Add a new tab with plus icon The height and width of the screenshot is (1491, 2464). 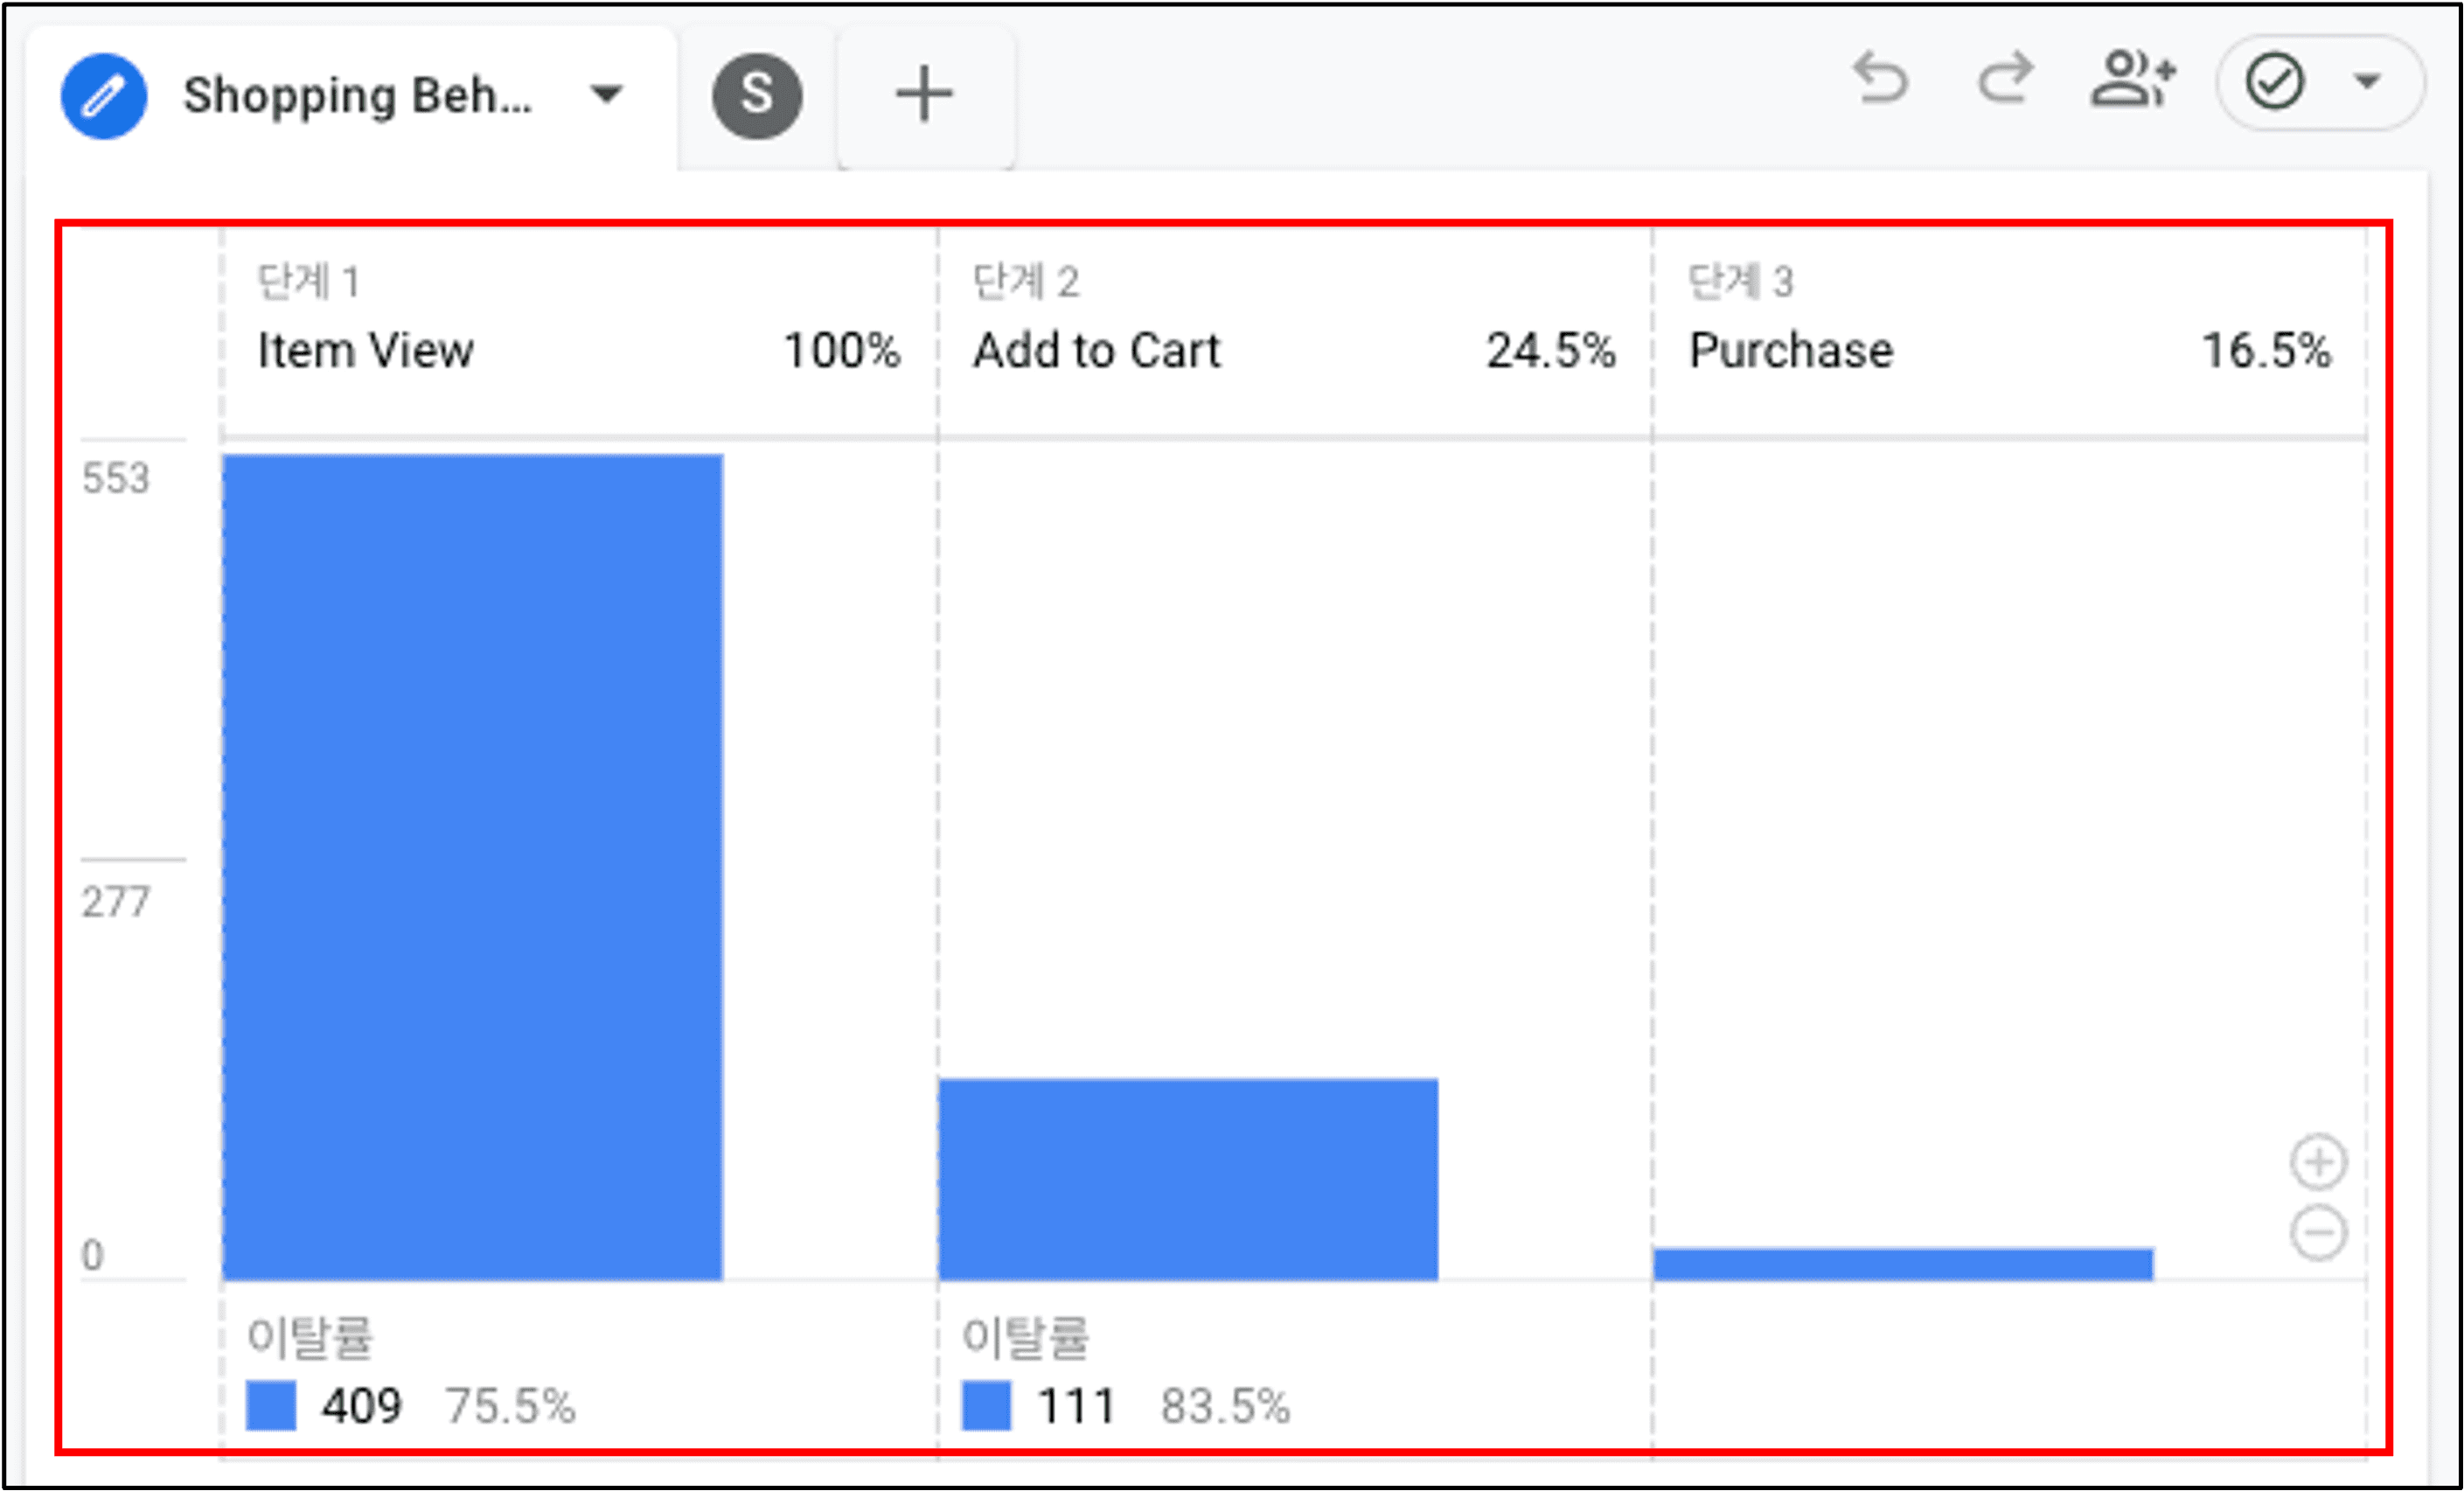[x=924, y=95]
